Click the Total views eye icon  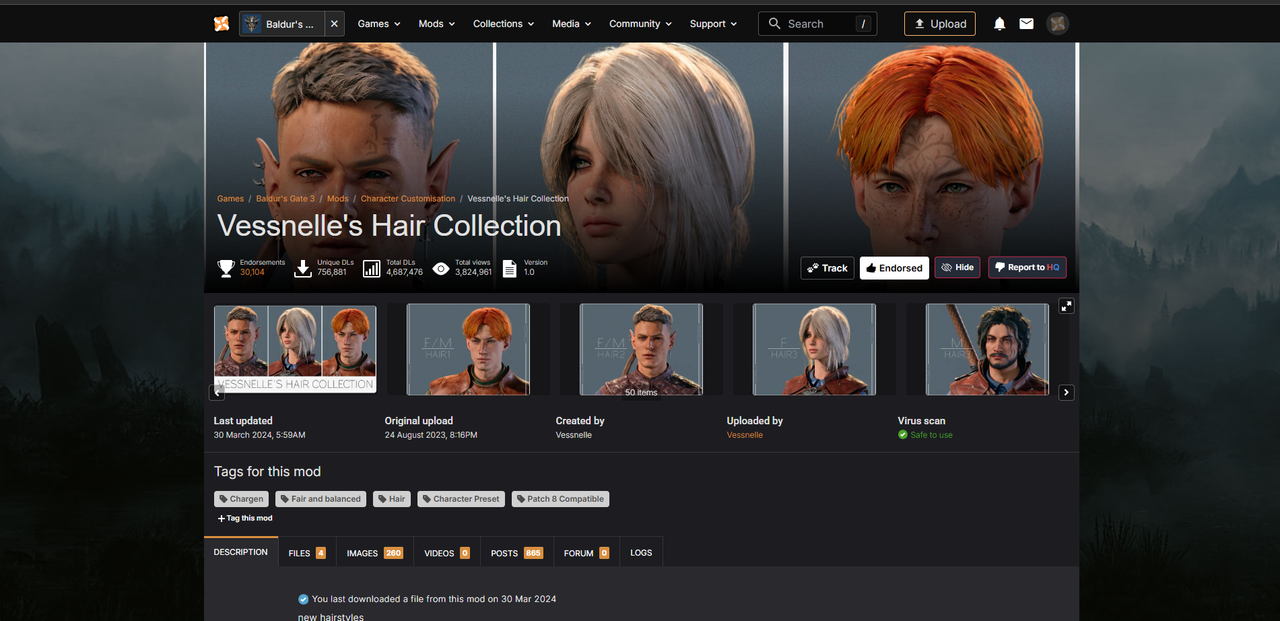pyautogui.click(x=441, y=268)
